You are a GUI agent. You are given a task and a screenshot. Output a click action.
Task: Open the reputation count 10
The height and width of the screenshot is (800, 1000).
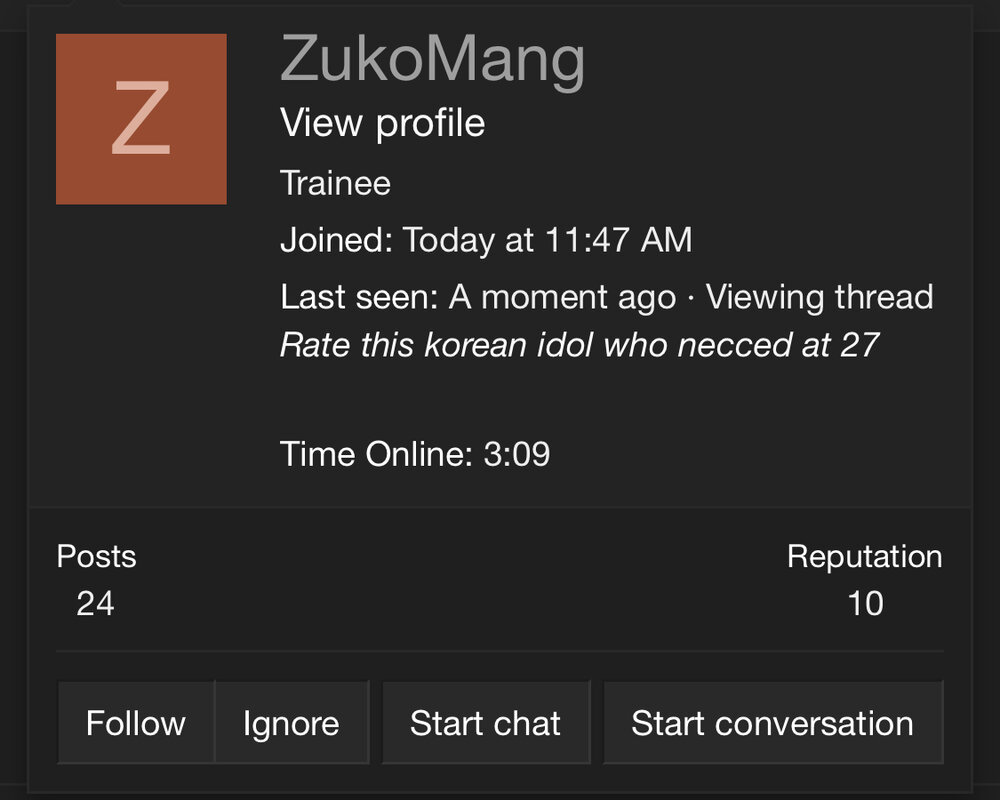click(865, 603)
